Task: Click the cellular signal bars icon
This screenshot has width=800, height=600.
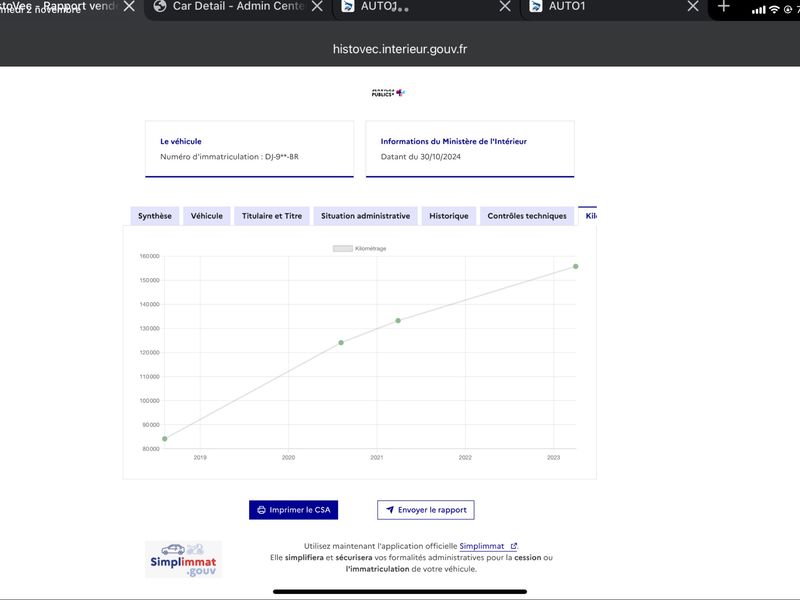Action: (x=759, y=10)
